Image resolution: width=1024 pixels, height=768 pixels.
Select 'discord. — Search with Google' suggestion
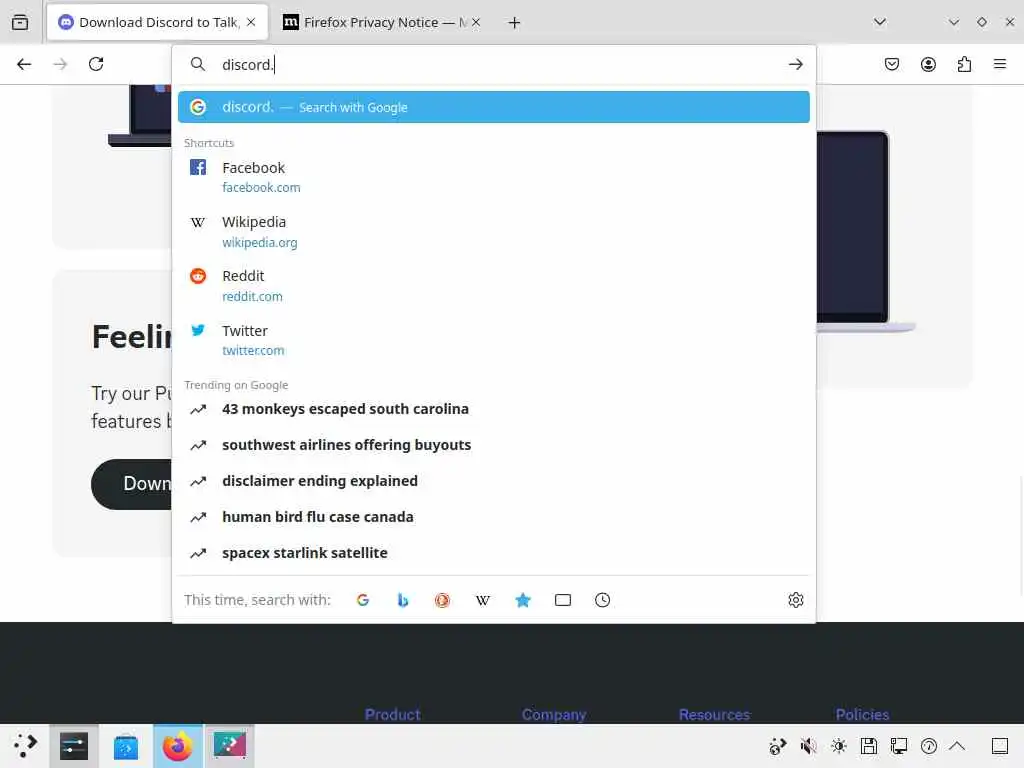coord(494,107)
